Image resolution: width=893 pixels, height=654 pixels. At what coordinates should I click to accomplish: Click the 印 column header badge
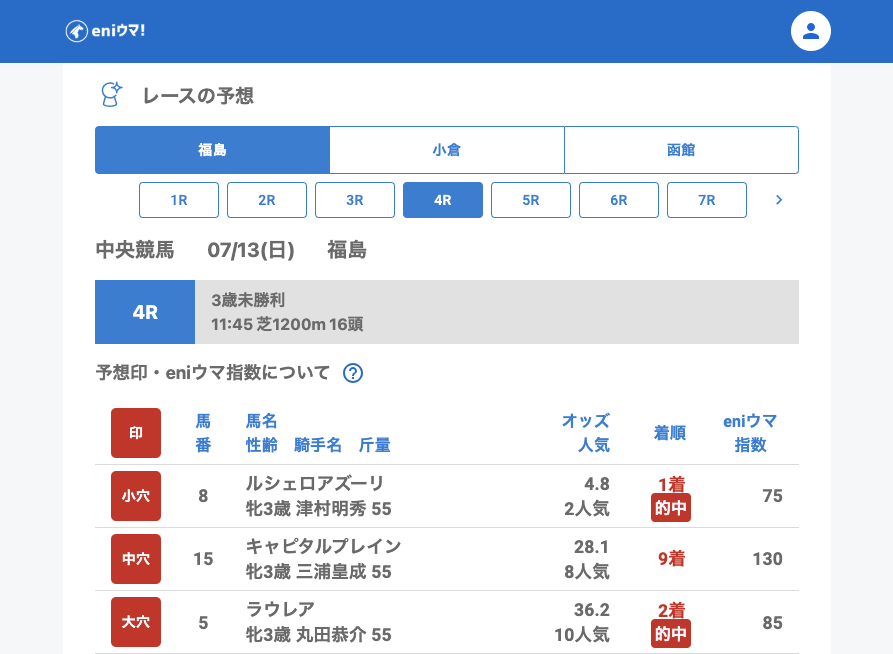pyautogui.click(x=136, y=433)
